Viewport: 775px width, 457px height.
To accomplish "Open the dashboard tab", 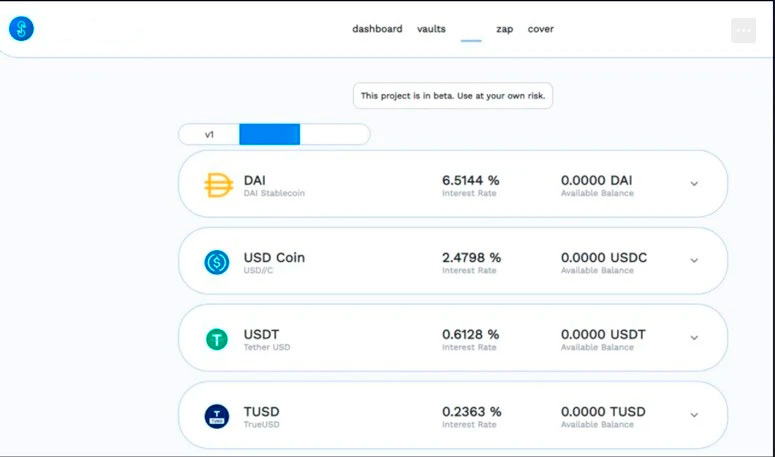I will (377, 29).
